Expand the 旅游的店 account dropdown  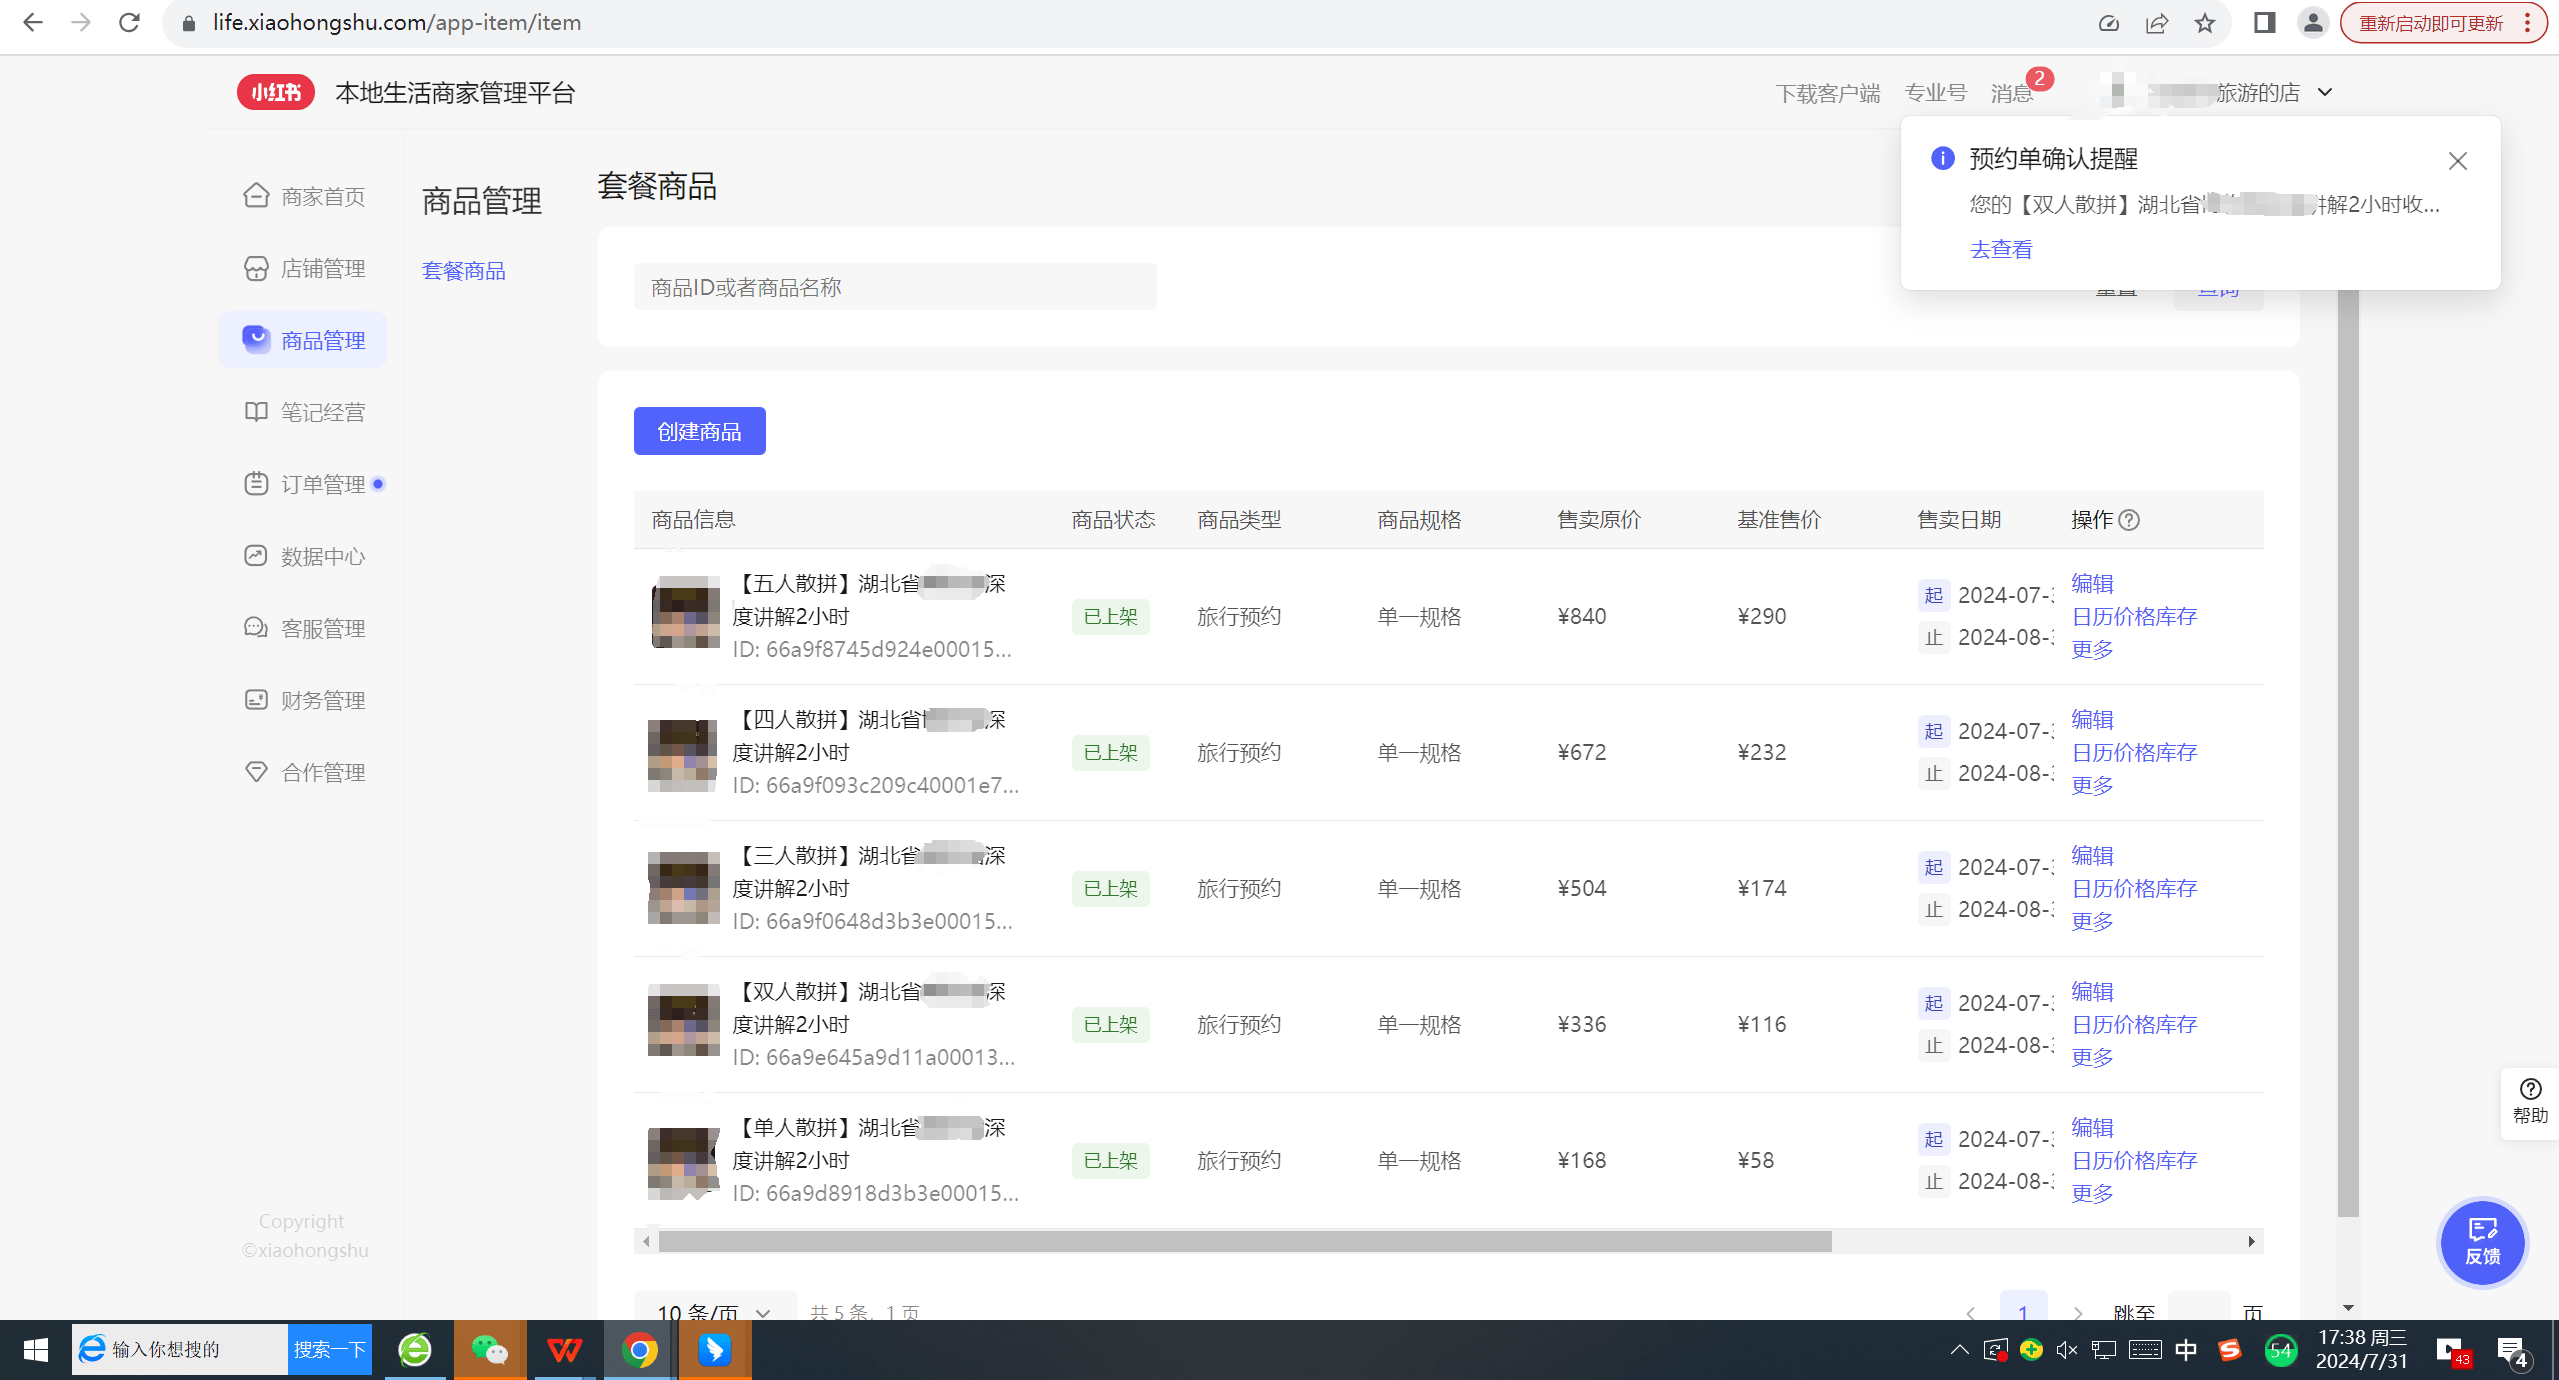pos(2325,92)
